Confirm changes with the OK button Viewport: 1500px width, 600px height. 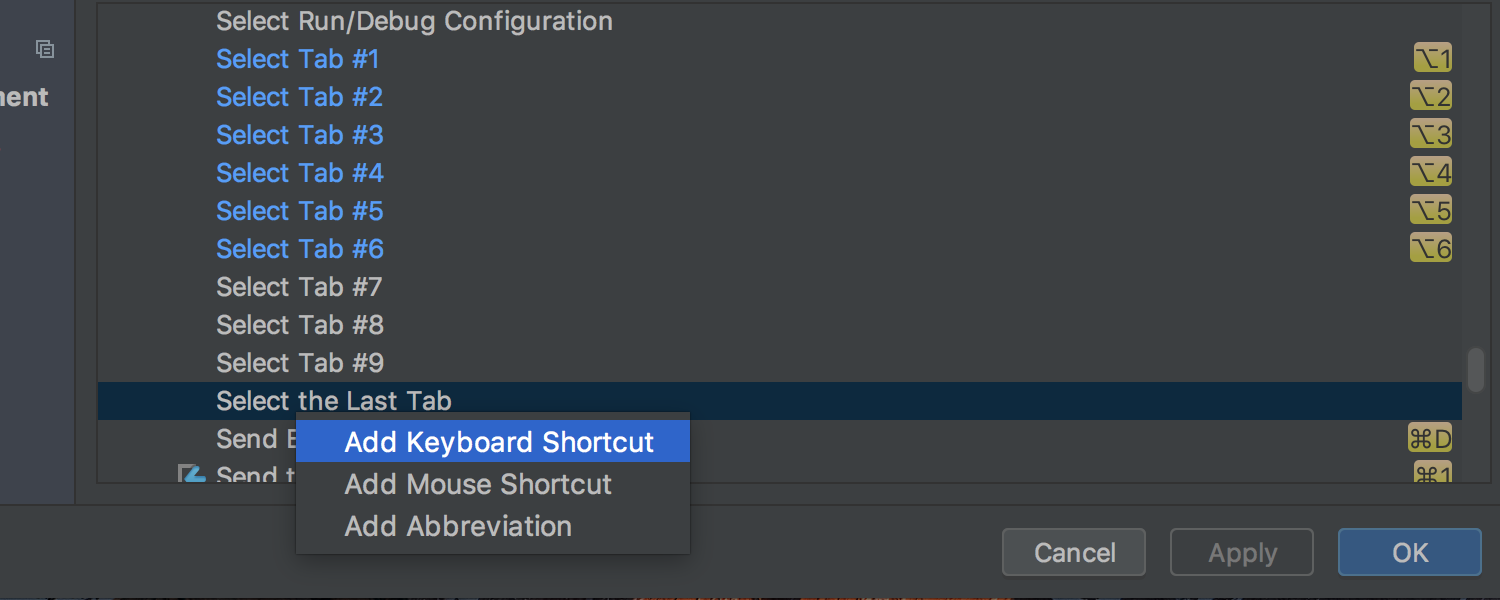pyautogui.click(x=1410, y=553)
